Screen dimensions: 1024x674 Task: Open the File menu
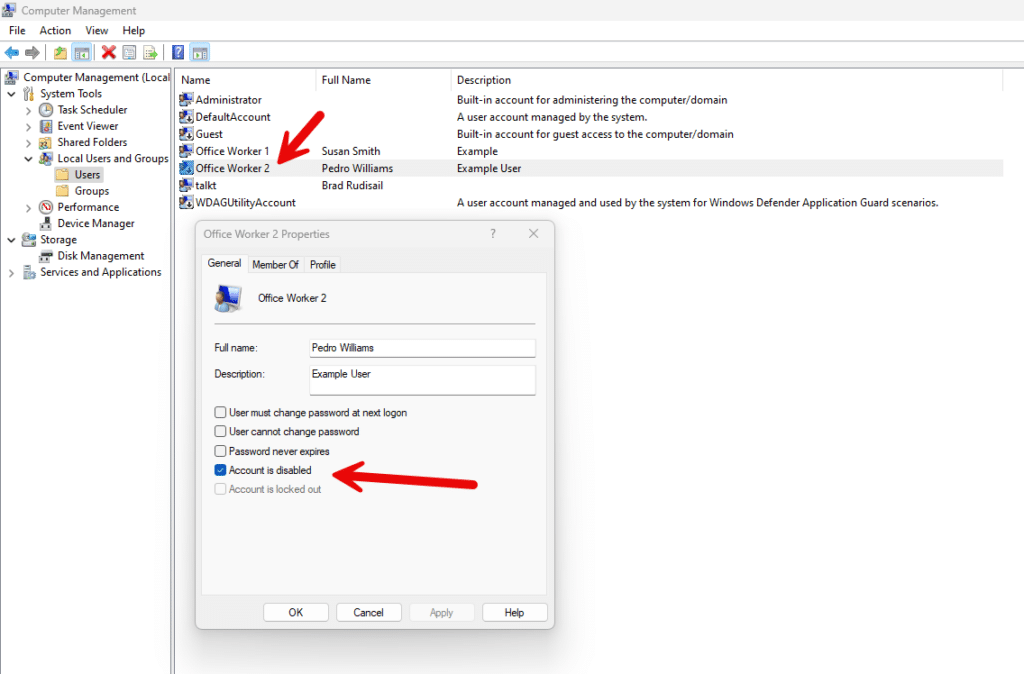click(x=17, y=31)
